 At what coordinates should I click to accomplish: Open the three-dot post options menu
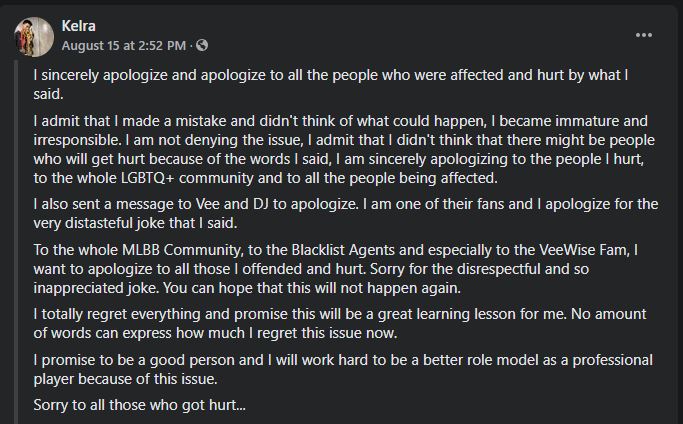(x=643, y=35)
